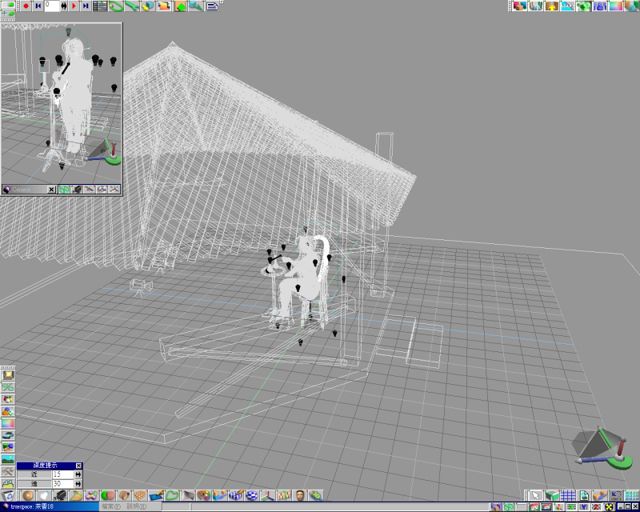Screen dimensions: 640x512
Task: Open the 檔案 menu in bottom bar
Action: point(106,507)
